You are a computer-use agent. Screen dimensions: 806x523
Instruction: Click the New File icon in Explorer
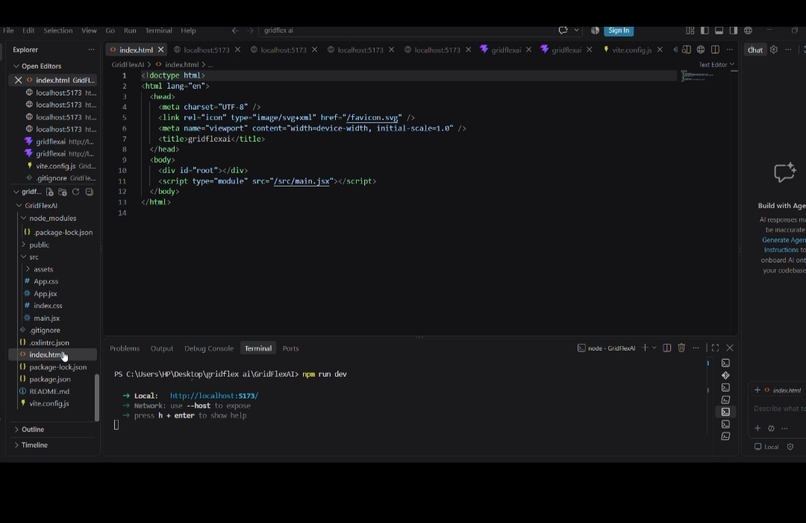click(49, 192)
